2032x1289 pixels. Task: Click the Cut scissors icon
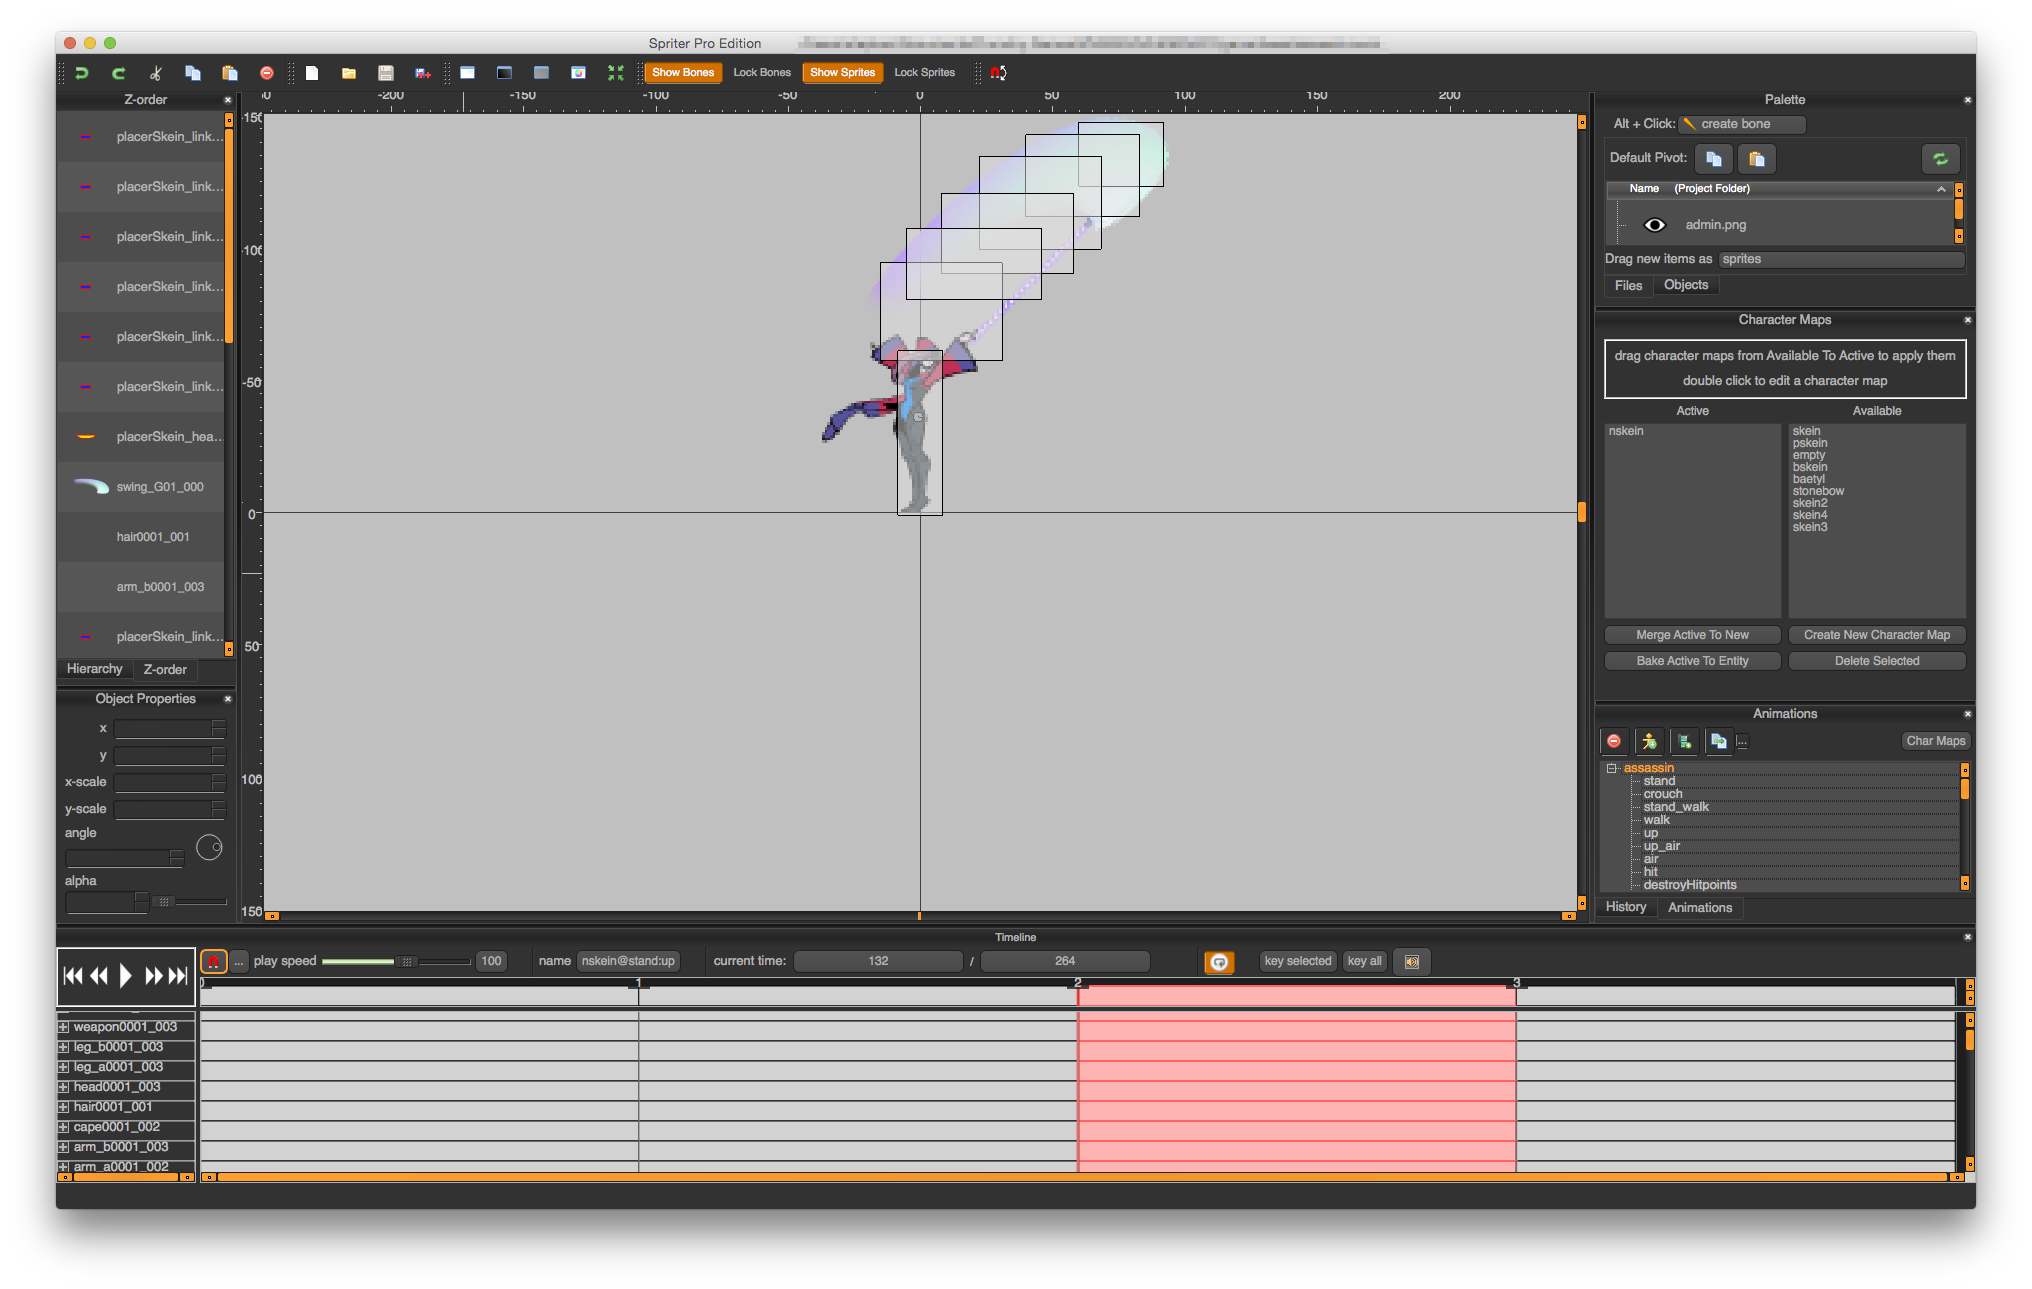tap(156, 73)
